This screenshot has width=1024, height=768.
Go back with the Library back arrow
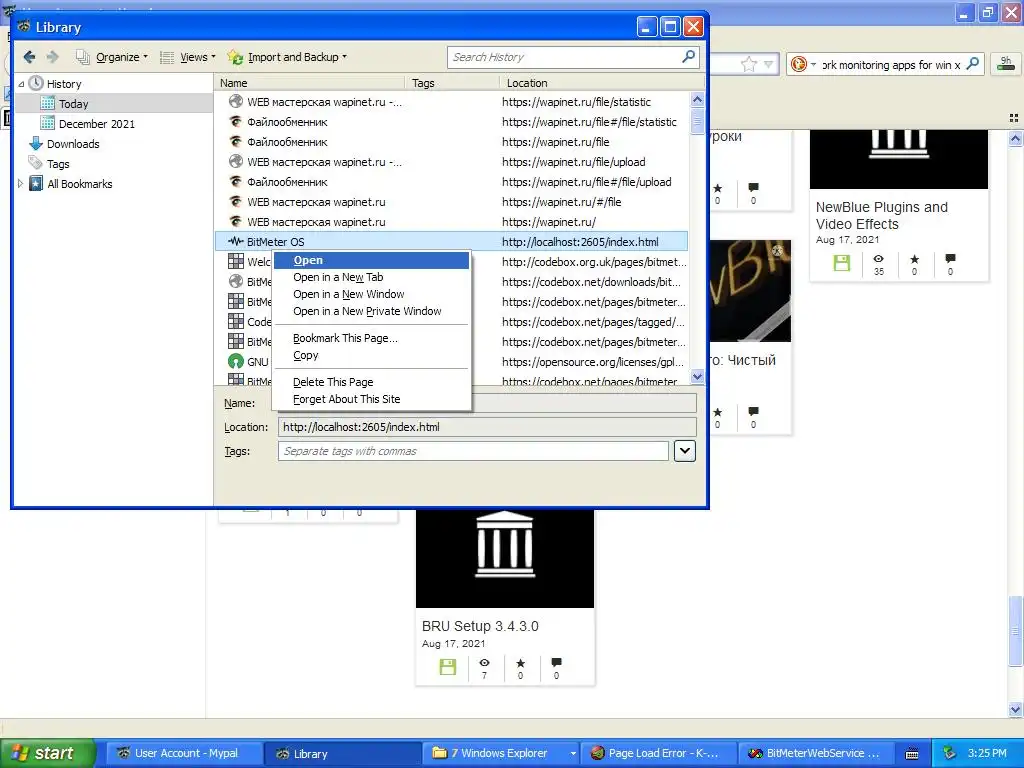click(29, 57)
